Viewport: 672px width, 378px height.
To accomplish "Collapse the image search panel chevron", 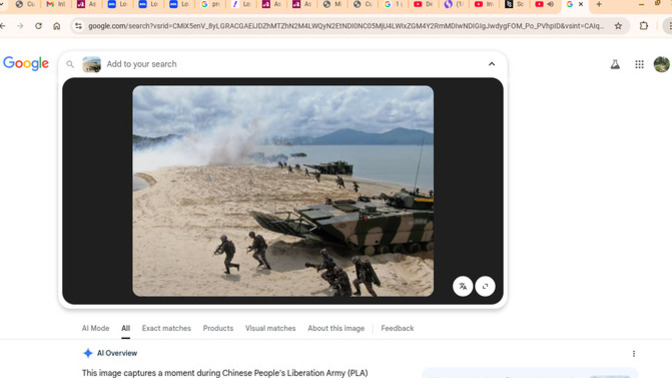I will click(492, 64).
